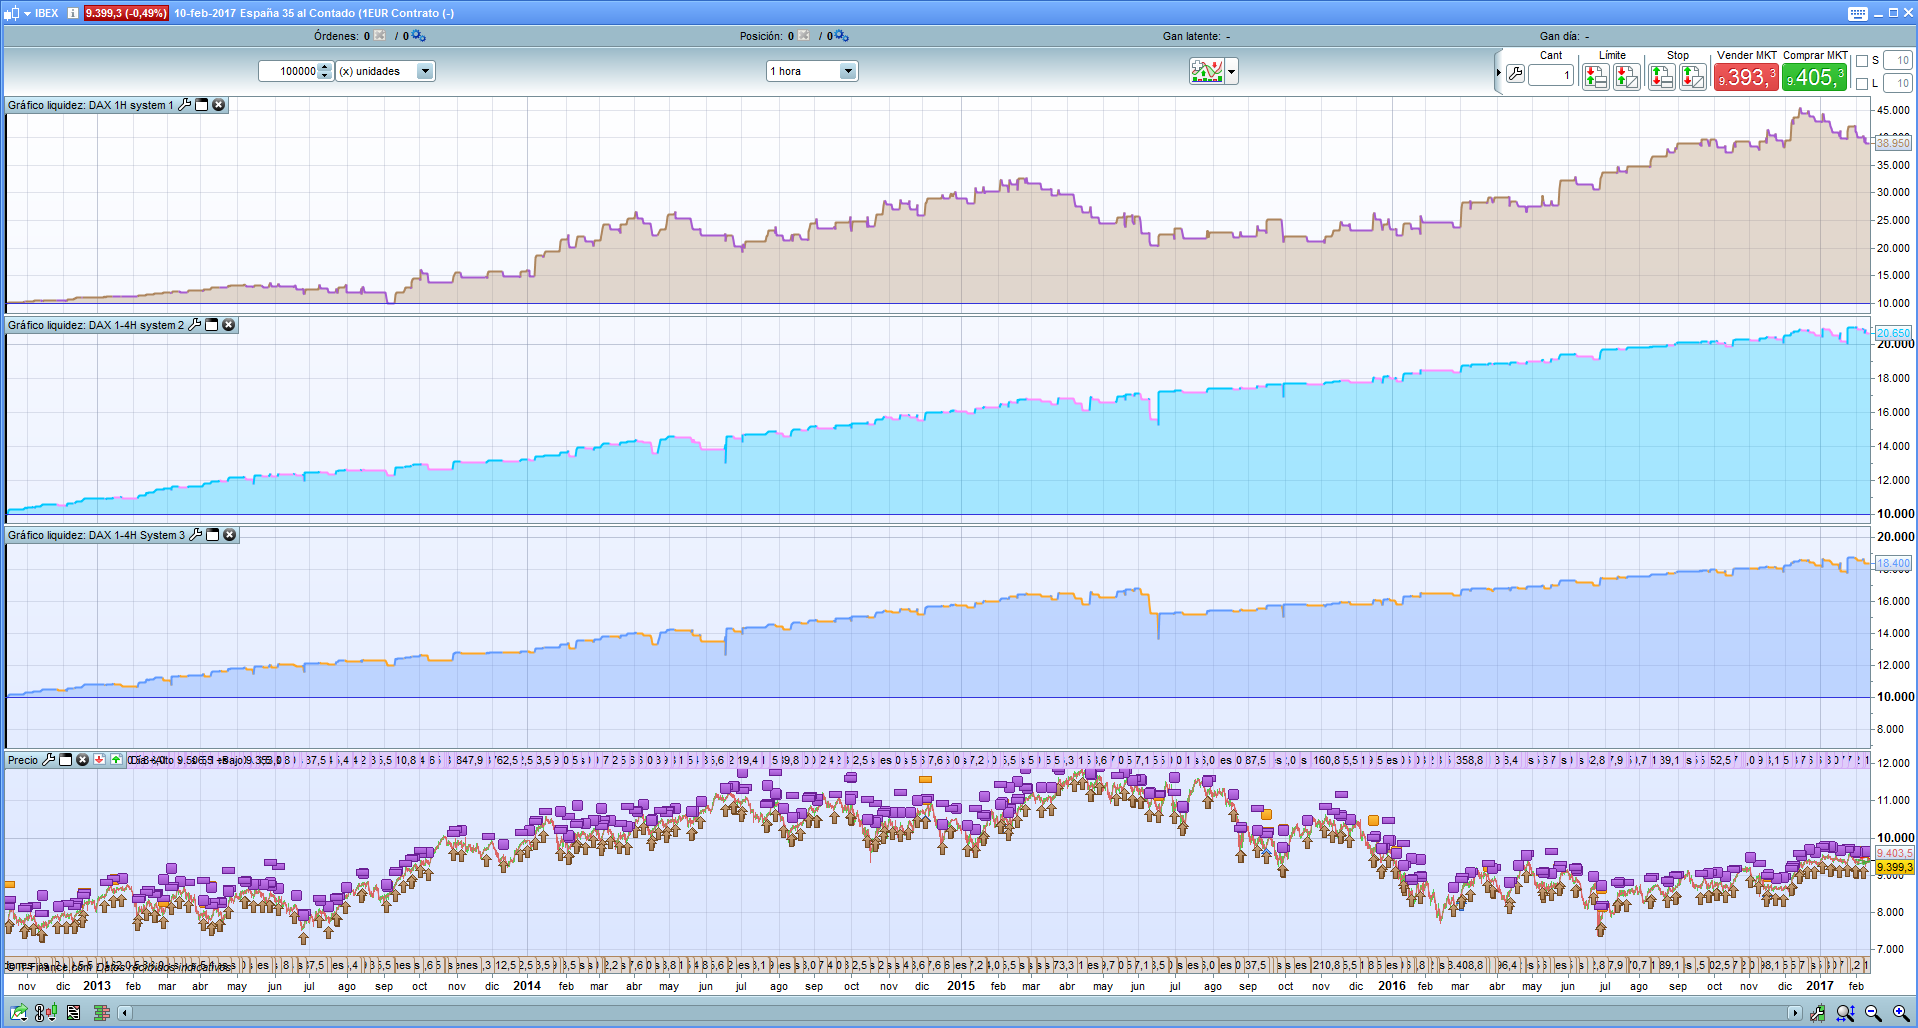Cancel orders icon next to Órdenes count
Image resolution: width=1918 pixels, height=1028 pixels.
(x=380, y=36)
